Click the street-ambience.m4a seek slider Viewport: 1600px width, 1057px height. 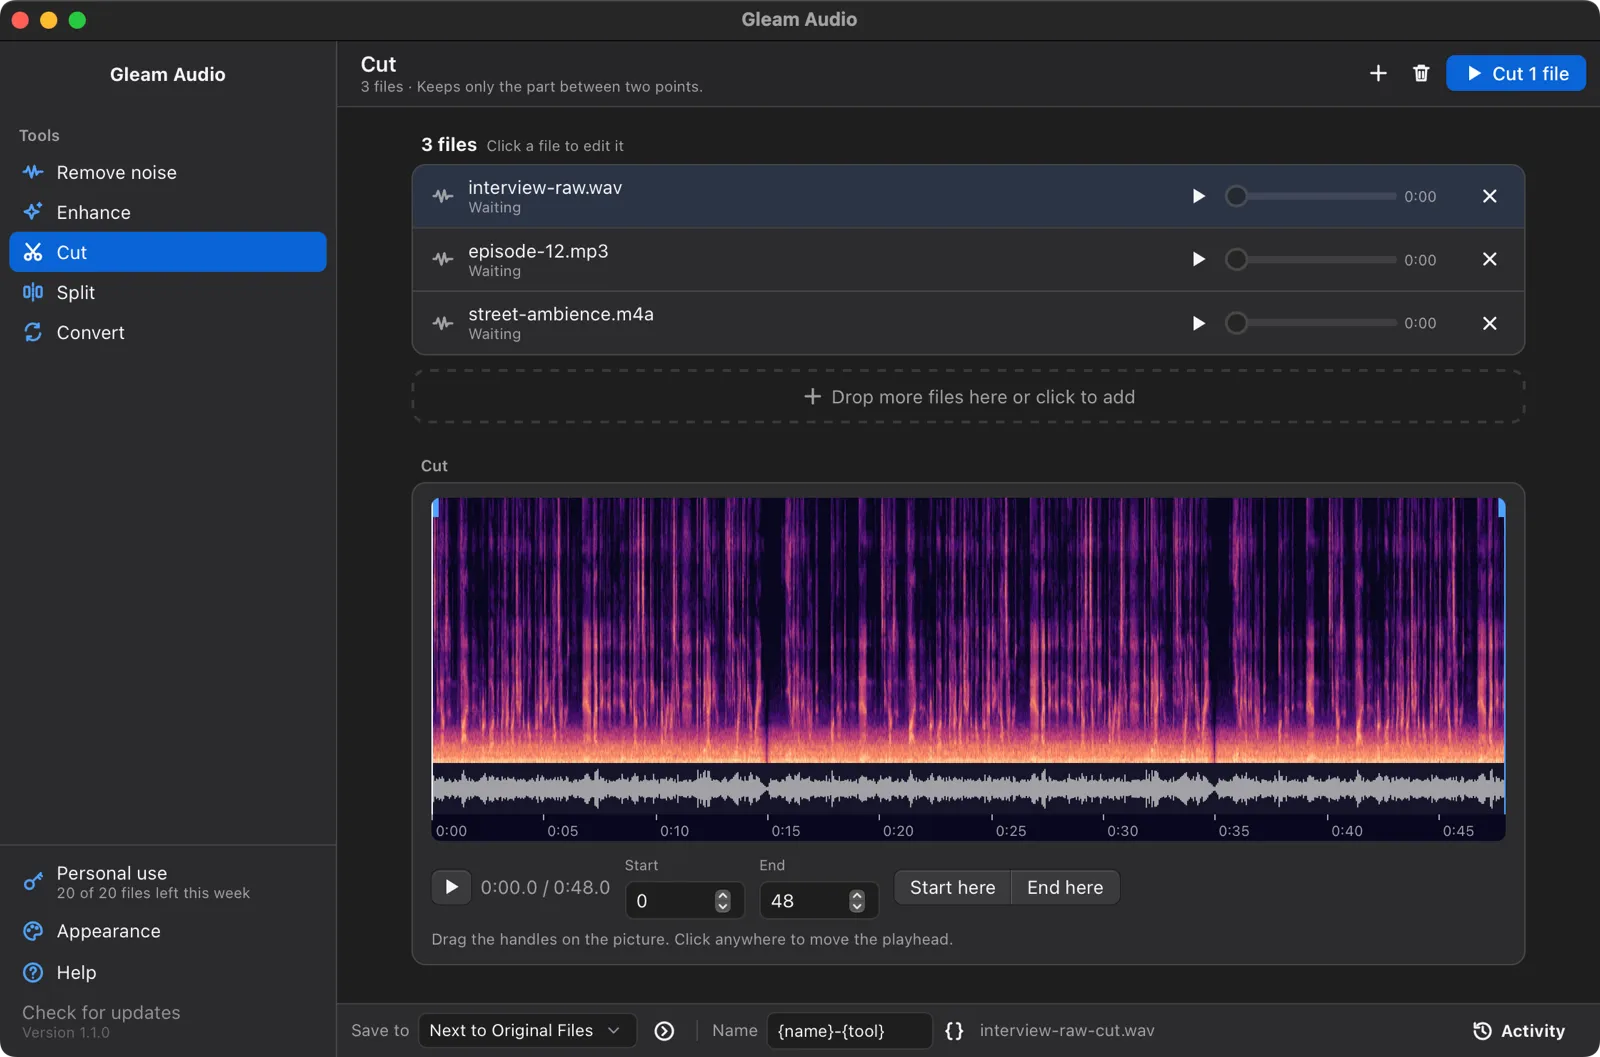(1310, 323)
